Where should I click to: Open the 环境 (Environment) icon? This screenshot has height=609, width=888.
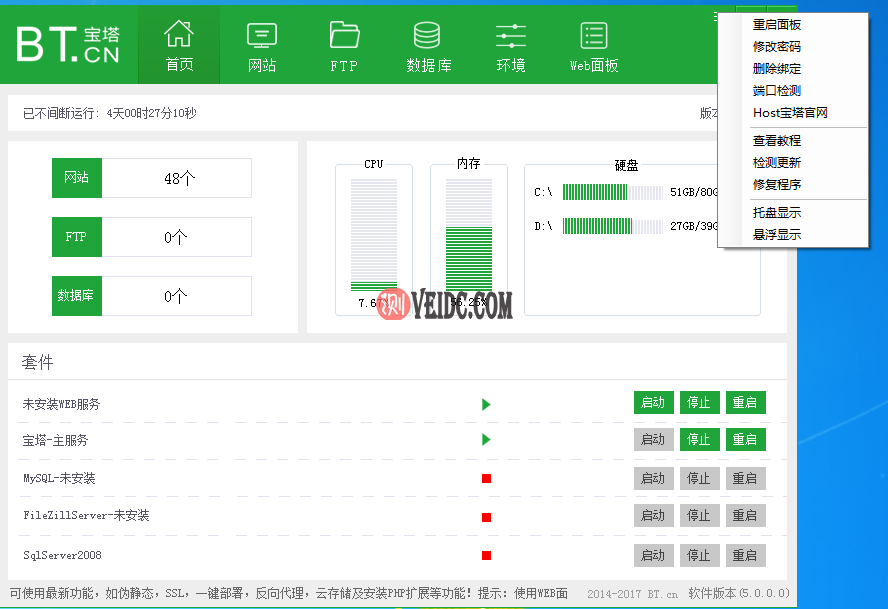click(510, 44)
